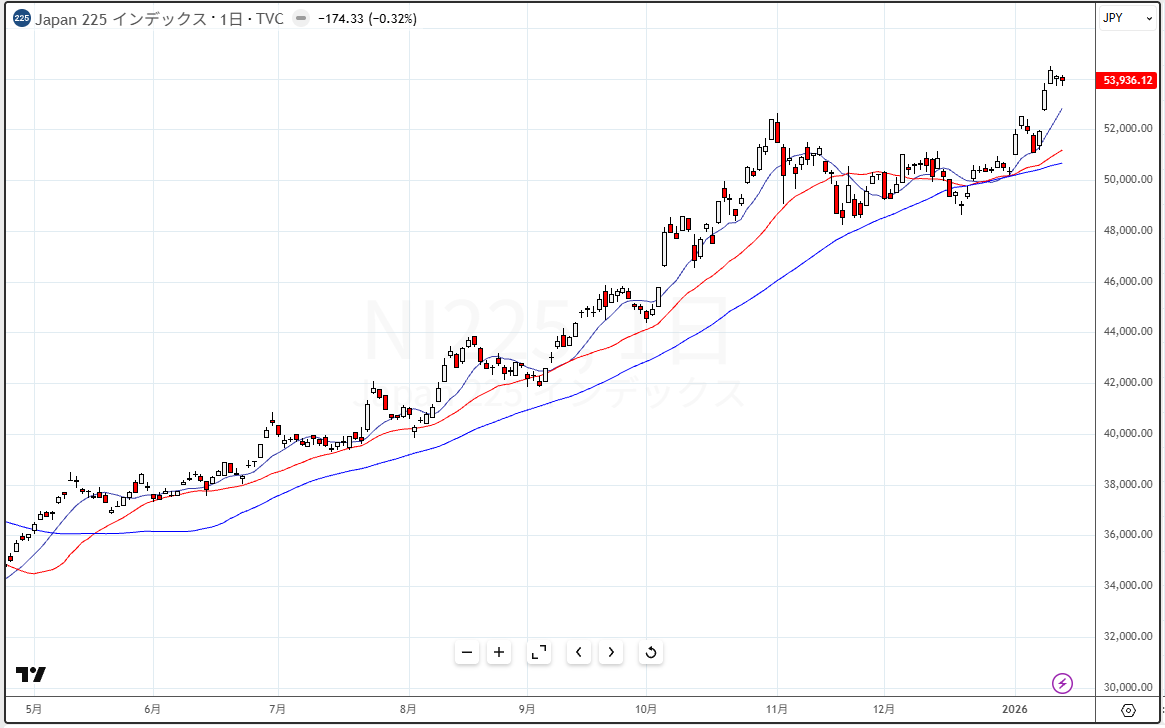Screen dimensions: 1165x728
Task: Open the TradingView logo link
Action: 30,674
